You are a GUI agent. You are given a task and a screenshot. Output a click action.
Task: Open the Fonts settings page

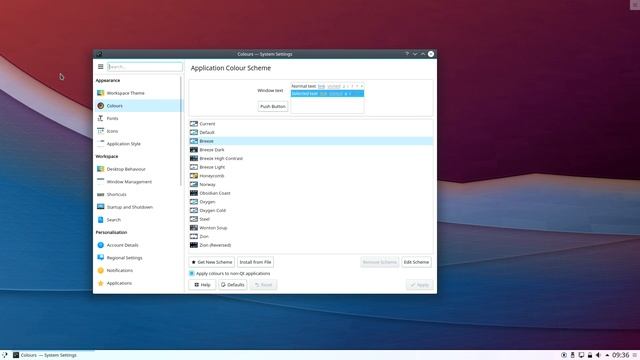[139, 118]
